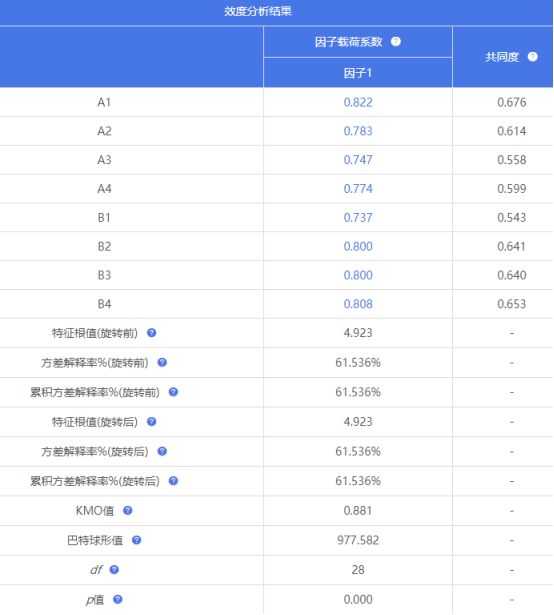Click help icon for 累积方差解释率%(旋转前)

pyautogui.click(x=173, y=392)
